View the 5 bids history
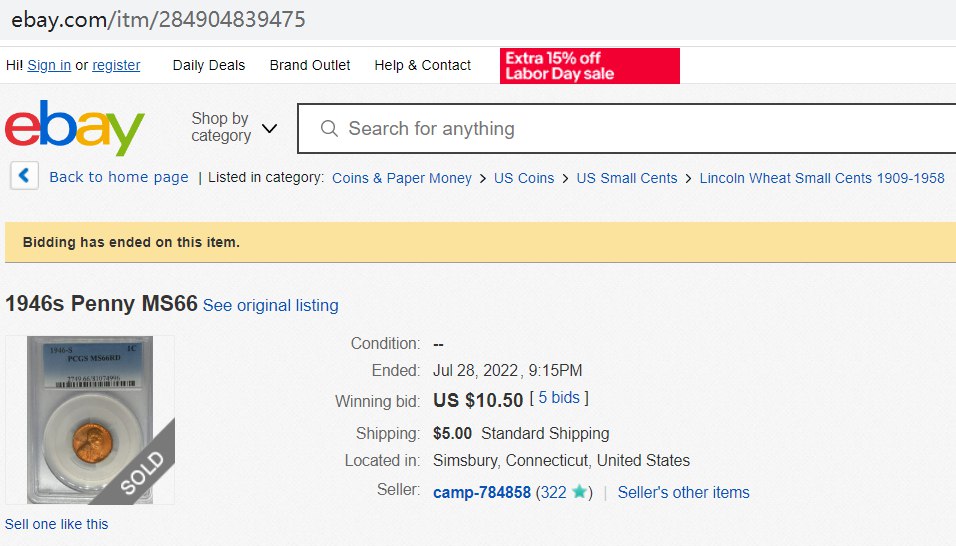This screenshot has width=956, height=546. pyautogui.click(x=558, y=398)
